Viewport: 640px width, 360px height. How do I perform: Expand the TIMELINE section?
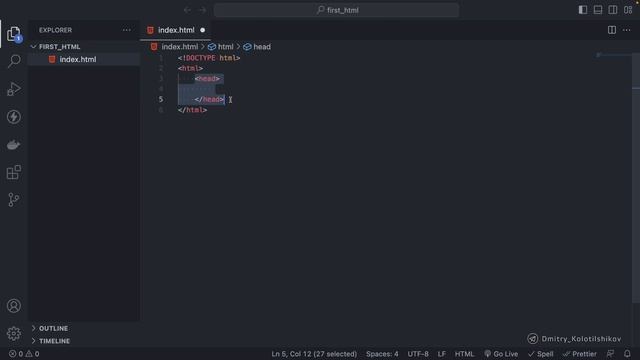[83, 341]
